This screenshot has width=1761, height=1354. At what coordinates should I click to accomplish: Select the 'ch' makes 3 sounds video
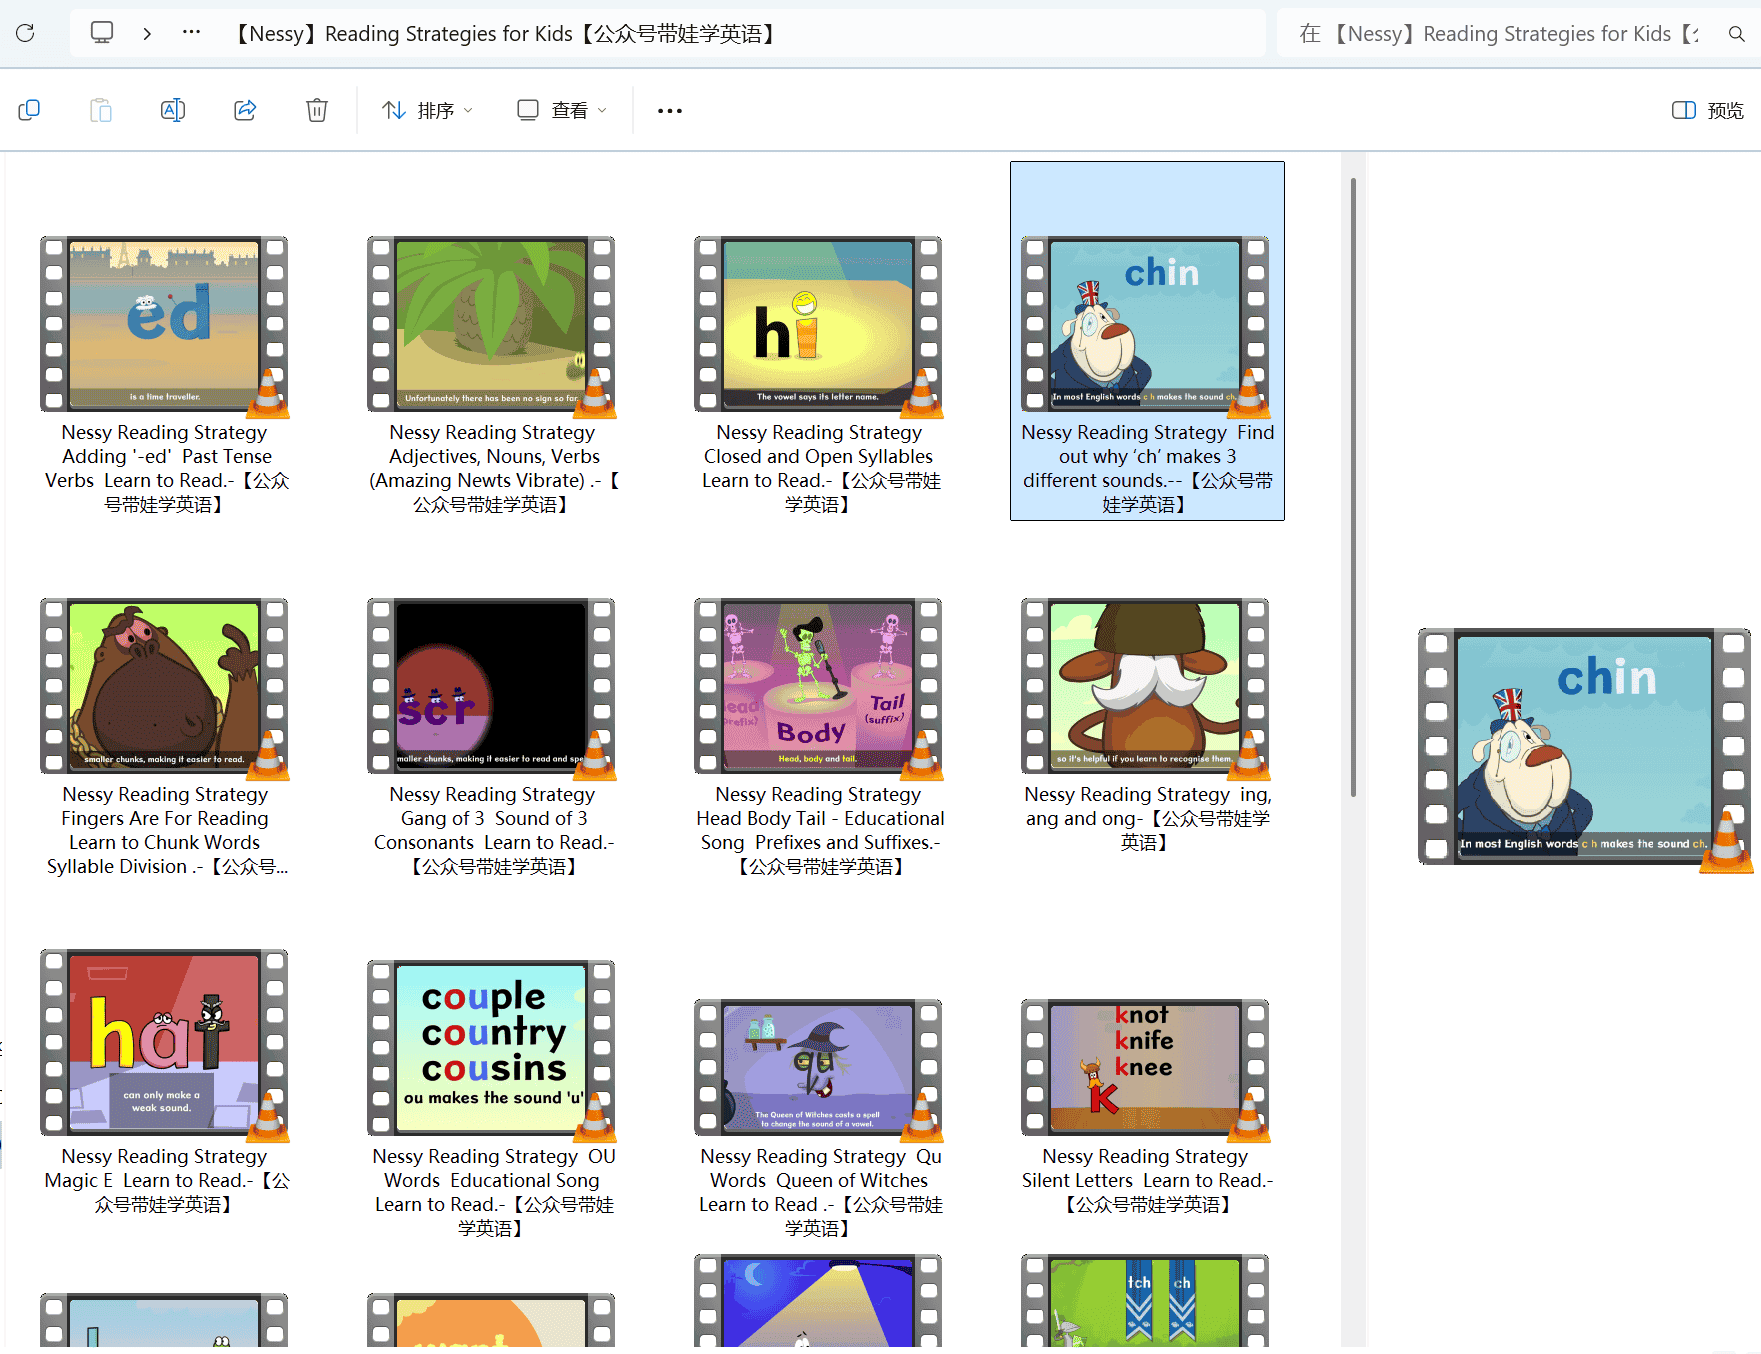coord(1146,326)
